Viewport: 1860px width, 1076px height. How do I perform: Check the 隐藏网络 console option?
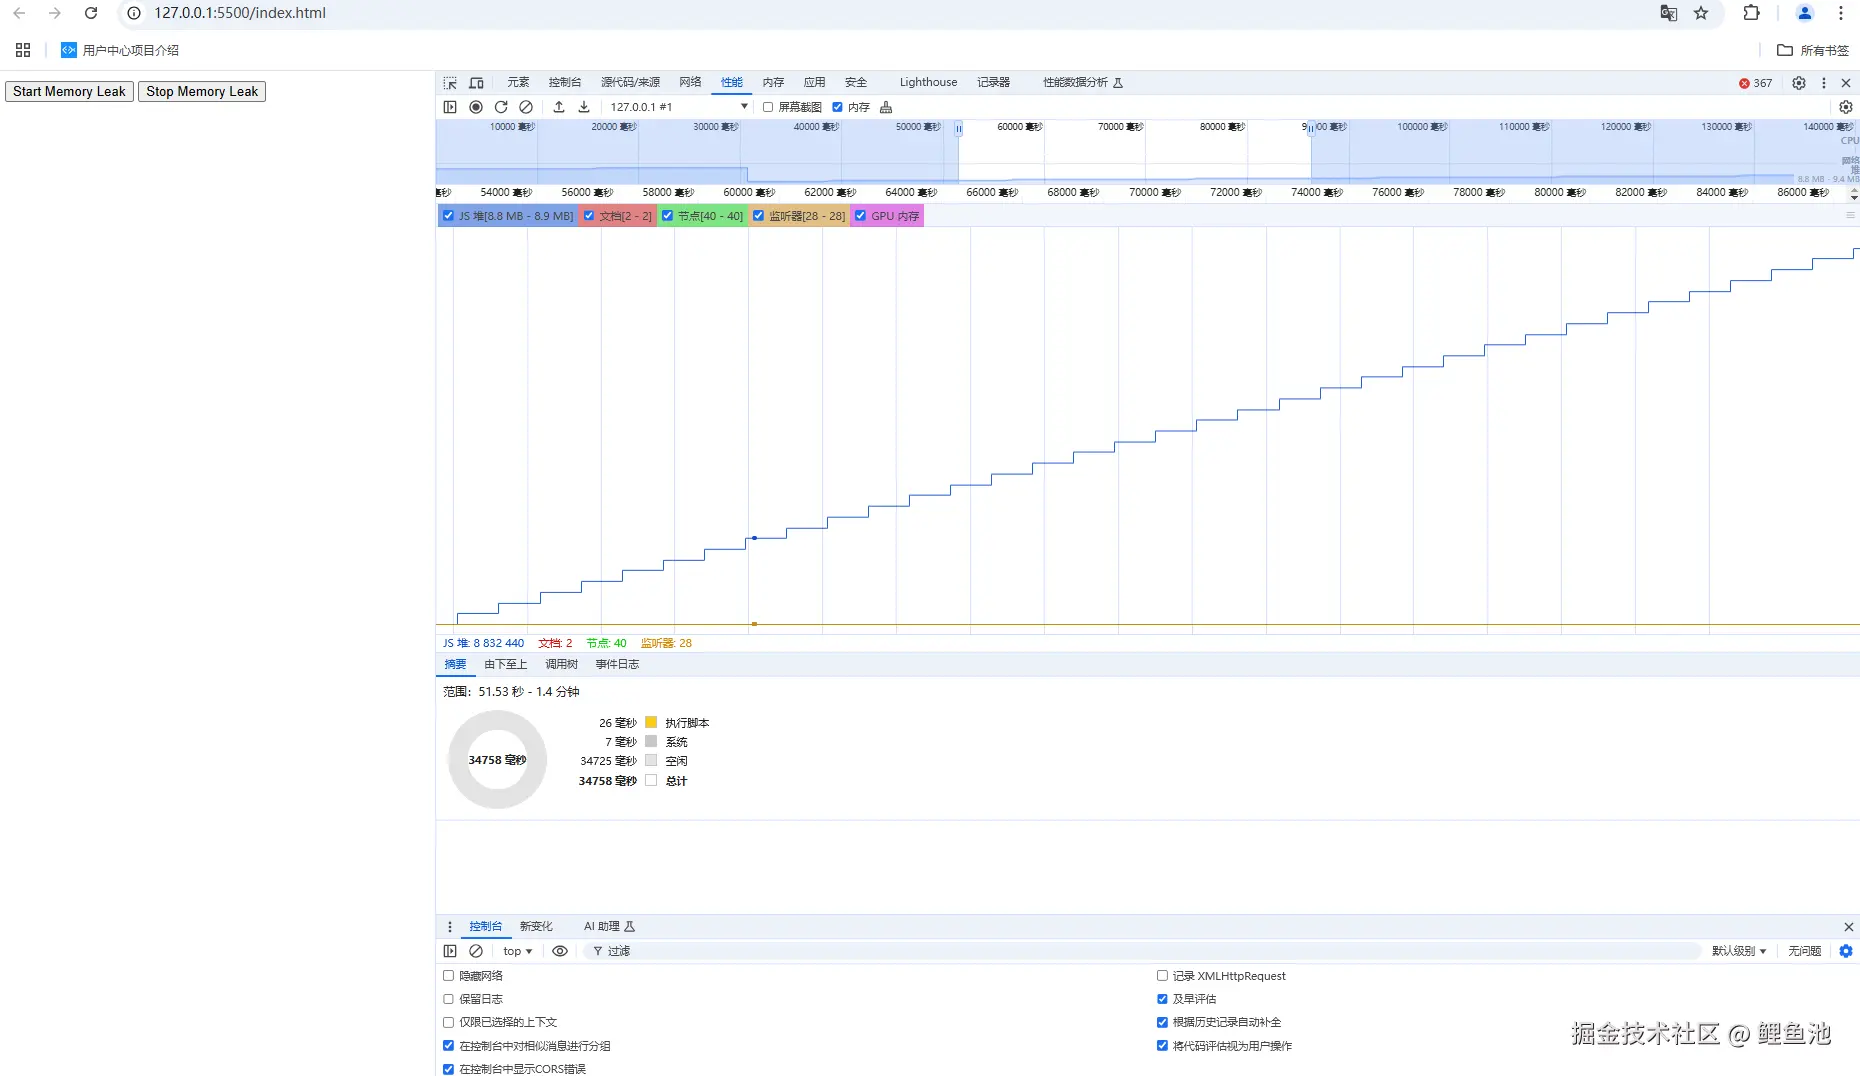[x=448, y=976]
